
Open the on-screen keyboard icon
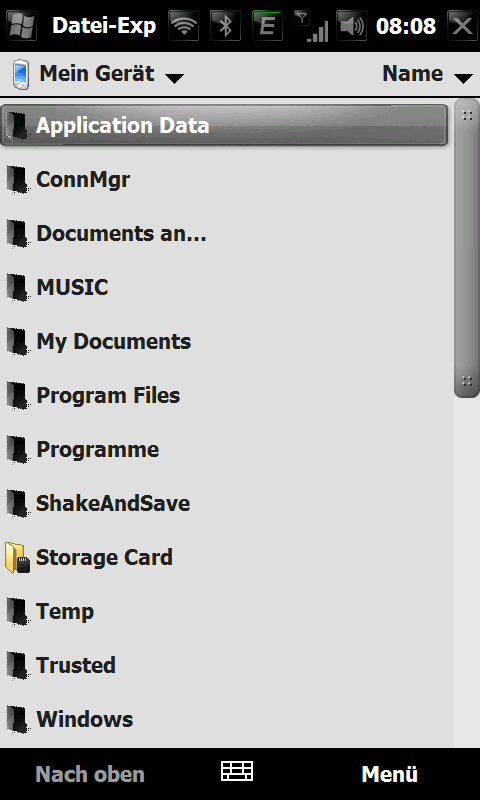[x=237, y=771]
